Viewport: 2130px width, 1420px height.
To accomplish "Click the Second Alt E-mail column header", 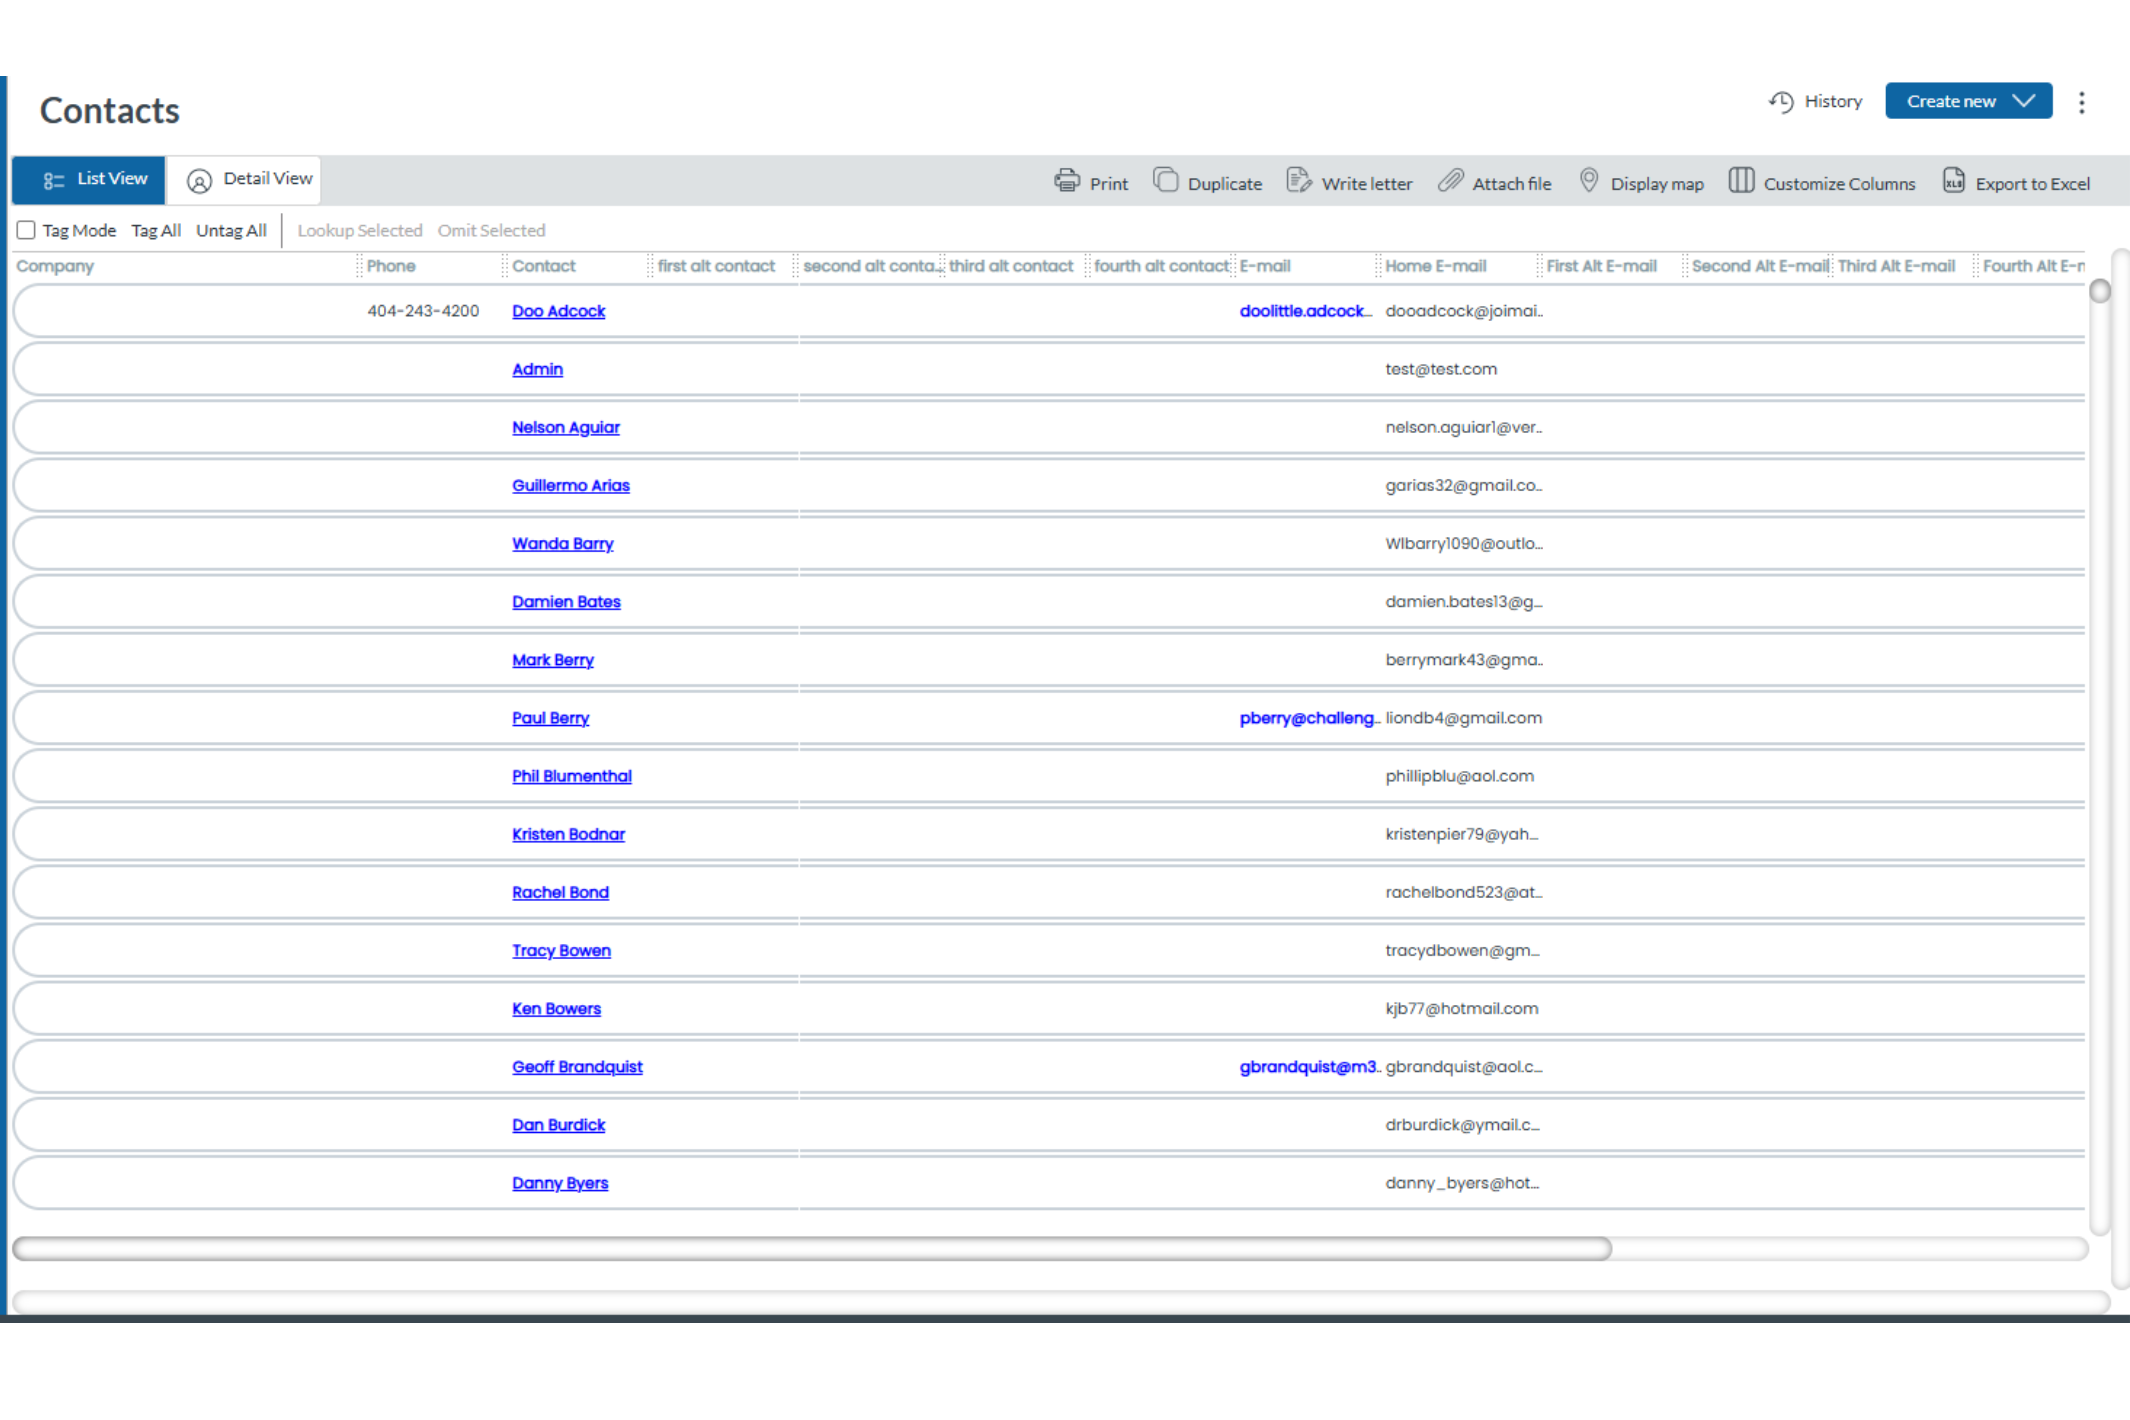I will point(1760,266).
